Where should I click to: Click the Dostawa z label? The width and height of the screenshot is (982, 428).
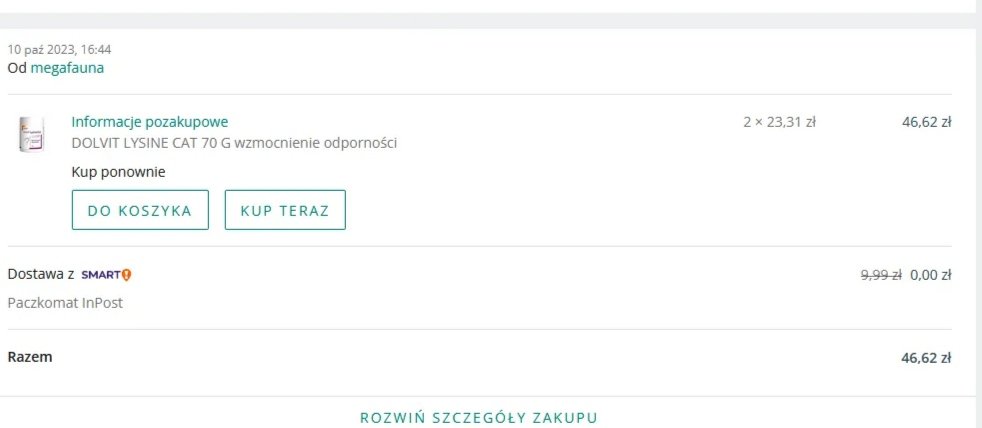click(x=41, y=274)
